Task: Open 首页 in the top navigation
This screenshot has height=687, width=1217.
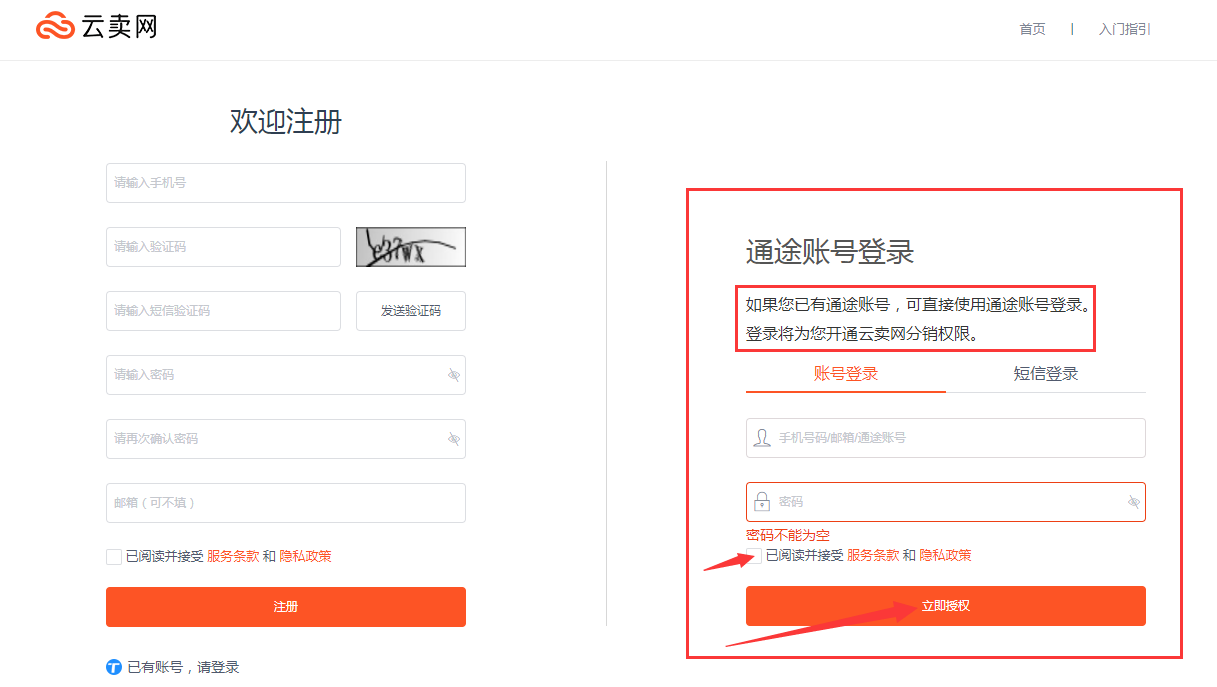Action: [x=1031, y=29]
